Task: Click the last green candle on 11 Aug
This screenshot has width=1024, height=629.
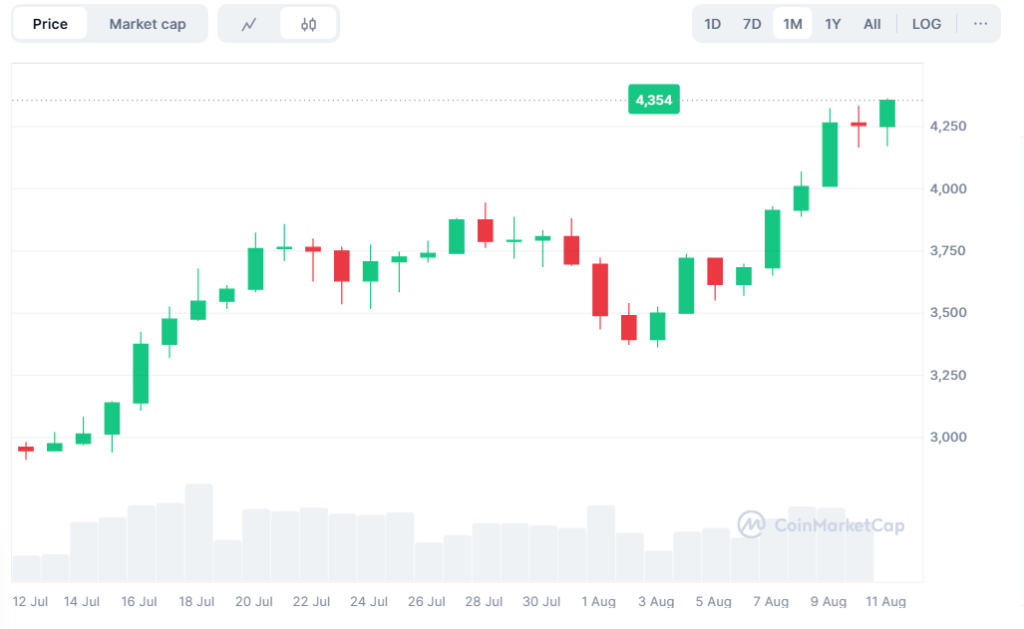Action: click(x=887, y=113)
